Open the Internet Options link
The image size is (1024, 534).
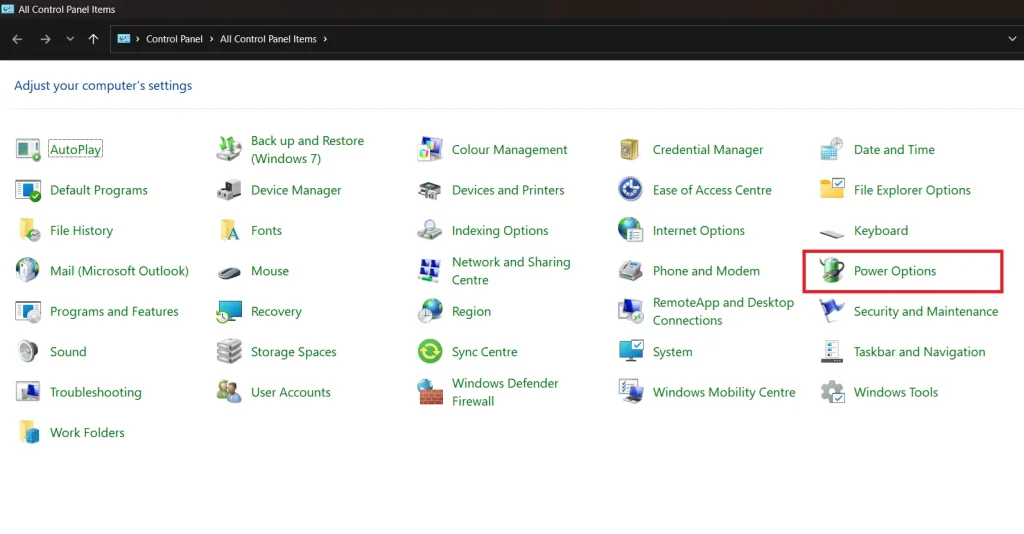699,230
